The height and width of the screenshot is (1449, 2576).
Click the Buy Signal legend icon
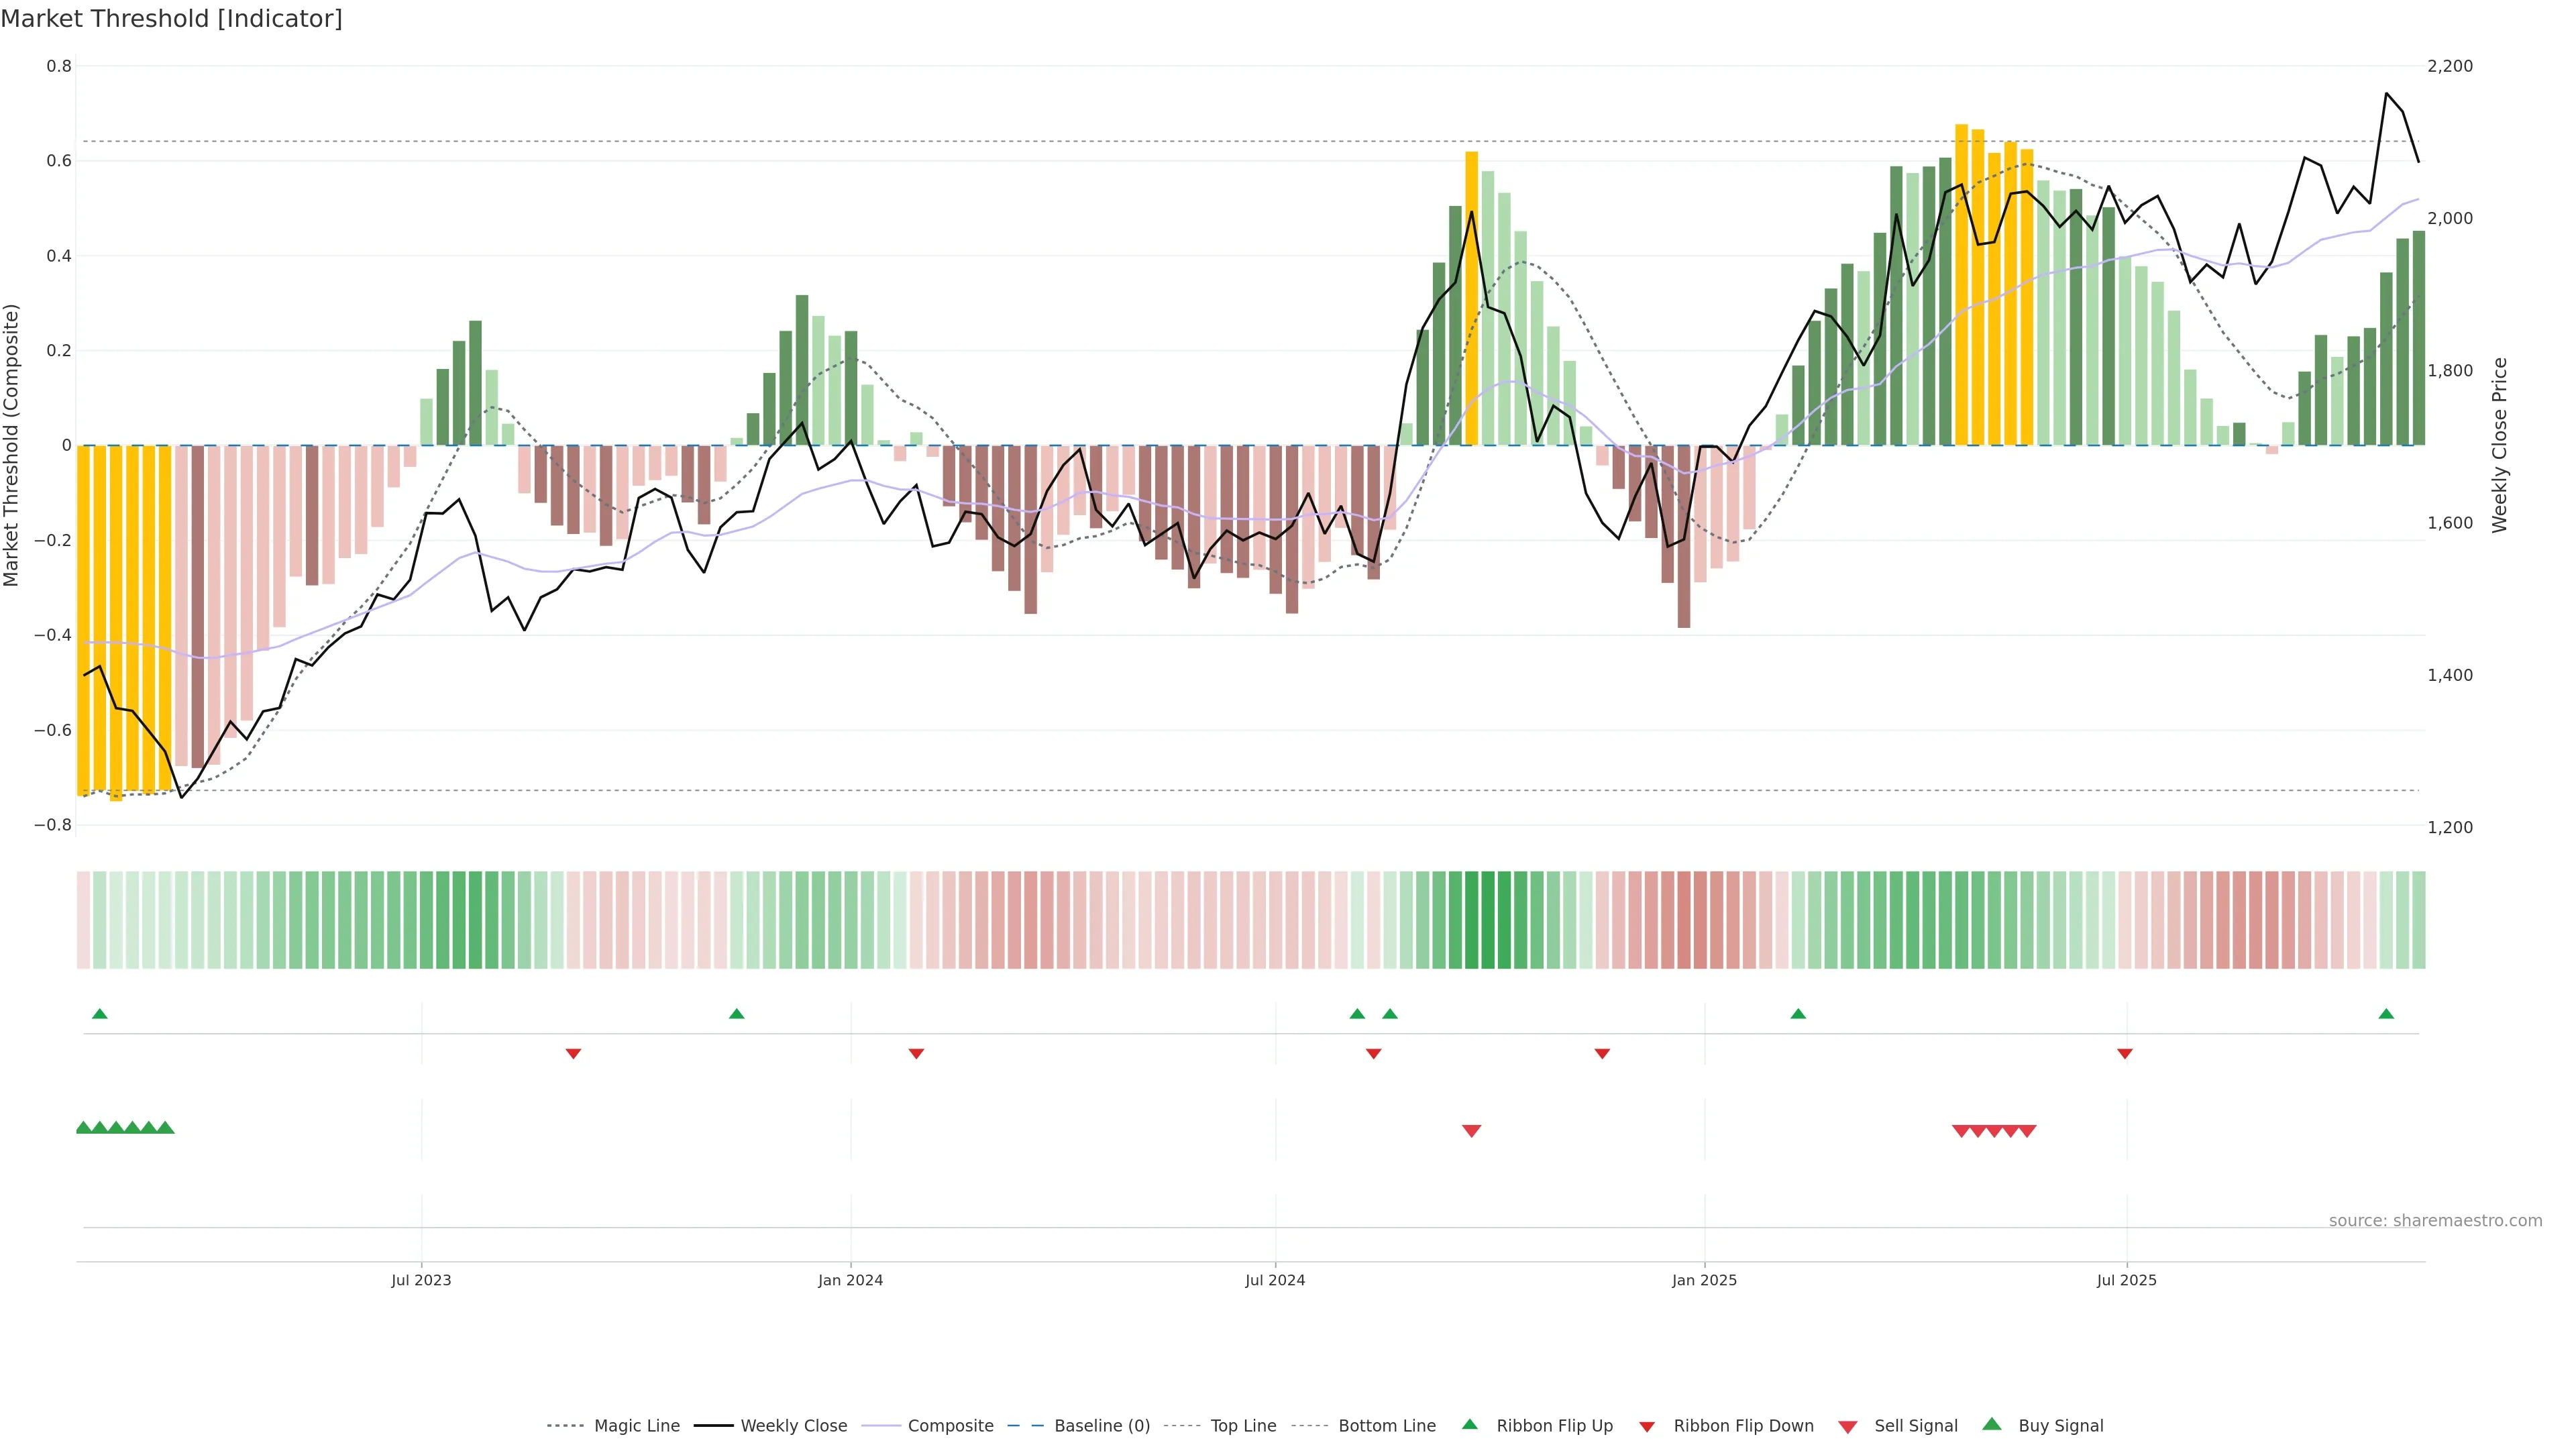coord(1992,1425)
